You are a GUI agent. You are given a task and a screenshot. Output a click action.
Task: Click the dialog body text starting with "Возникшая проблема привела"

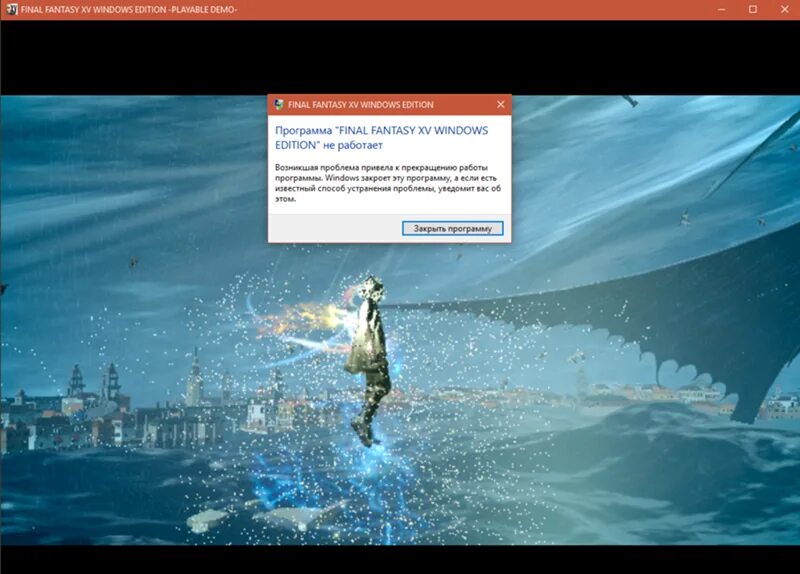tap(388, 183)
